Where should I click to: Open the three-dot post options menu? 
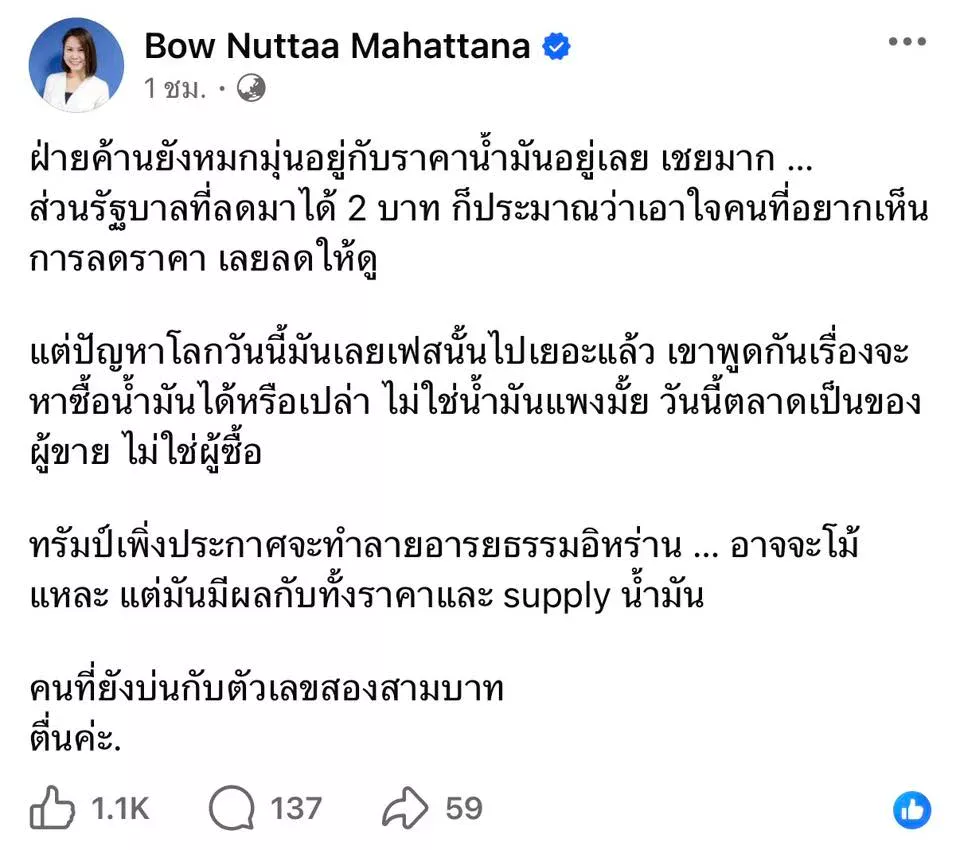[907, 43]
